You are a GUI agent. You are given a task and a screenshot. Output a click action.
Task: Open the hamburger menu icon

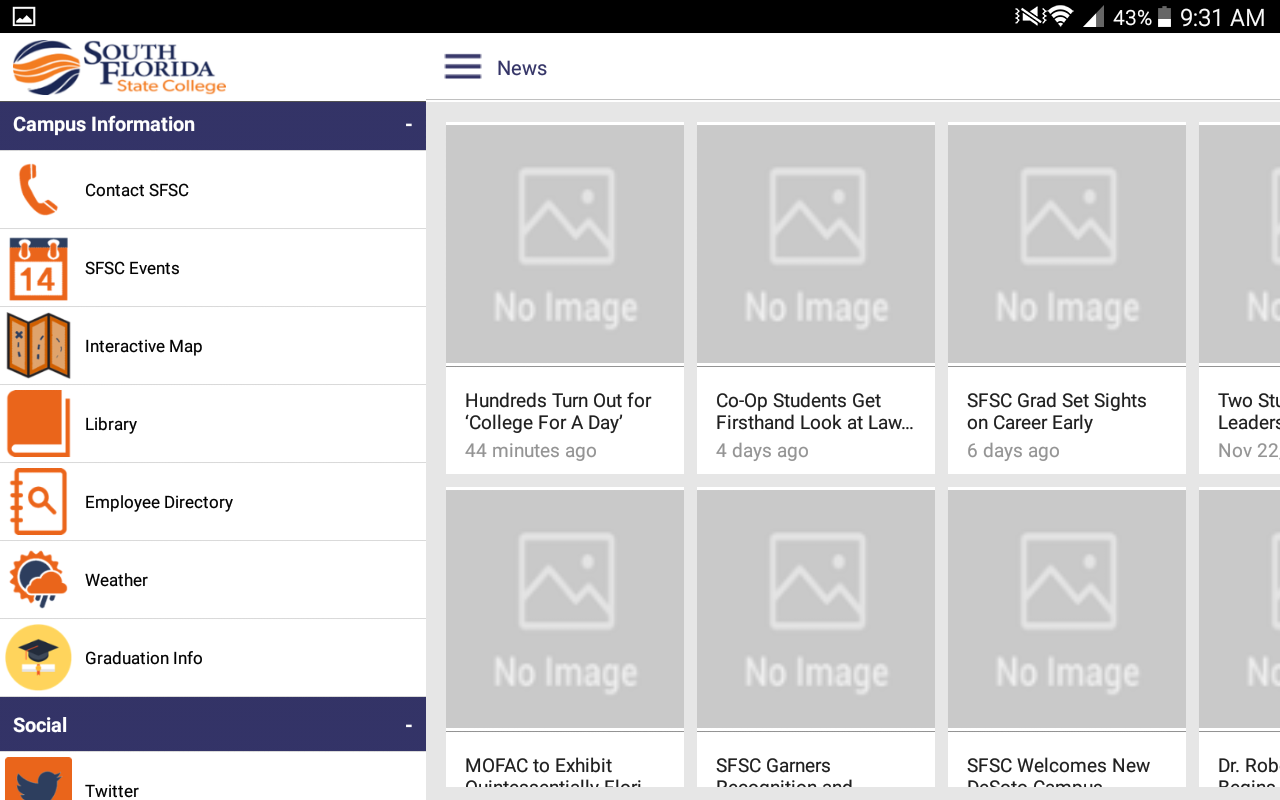tap(463, 67)
